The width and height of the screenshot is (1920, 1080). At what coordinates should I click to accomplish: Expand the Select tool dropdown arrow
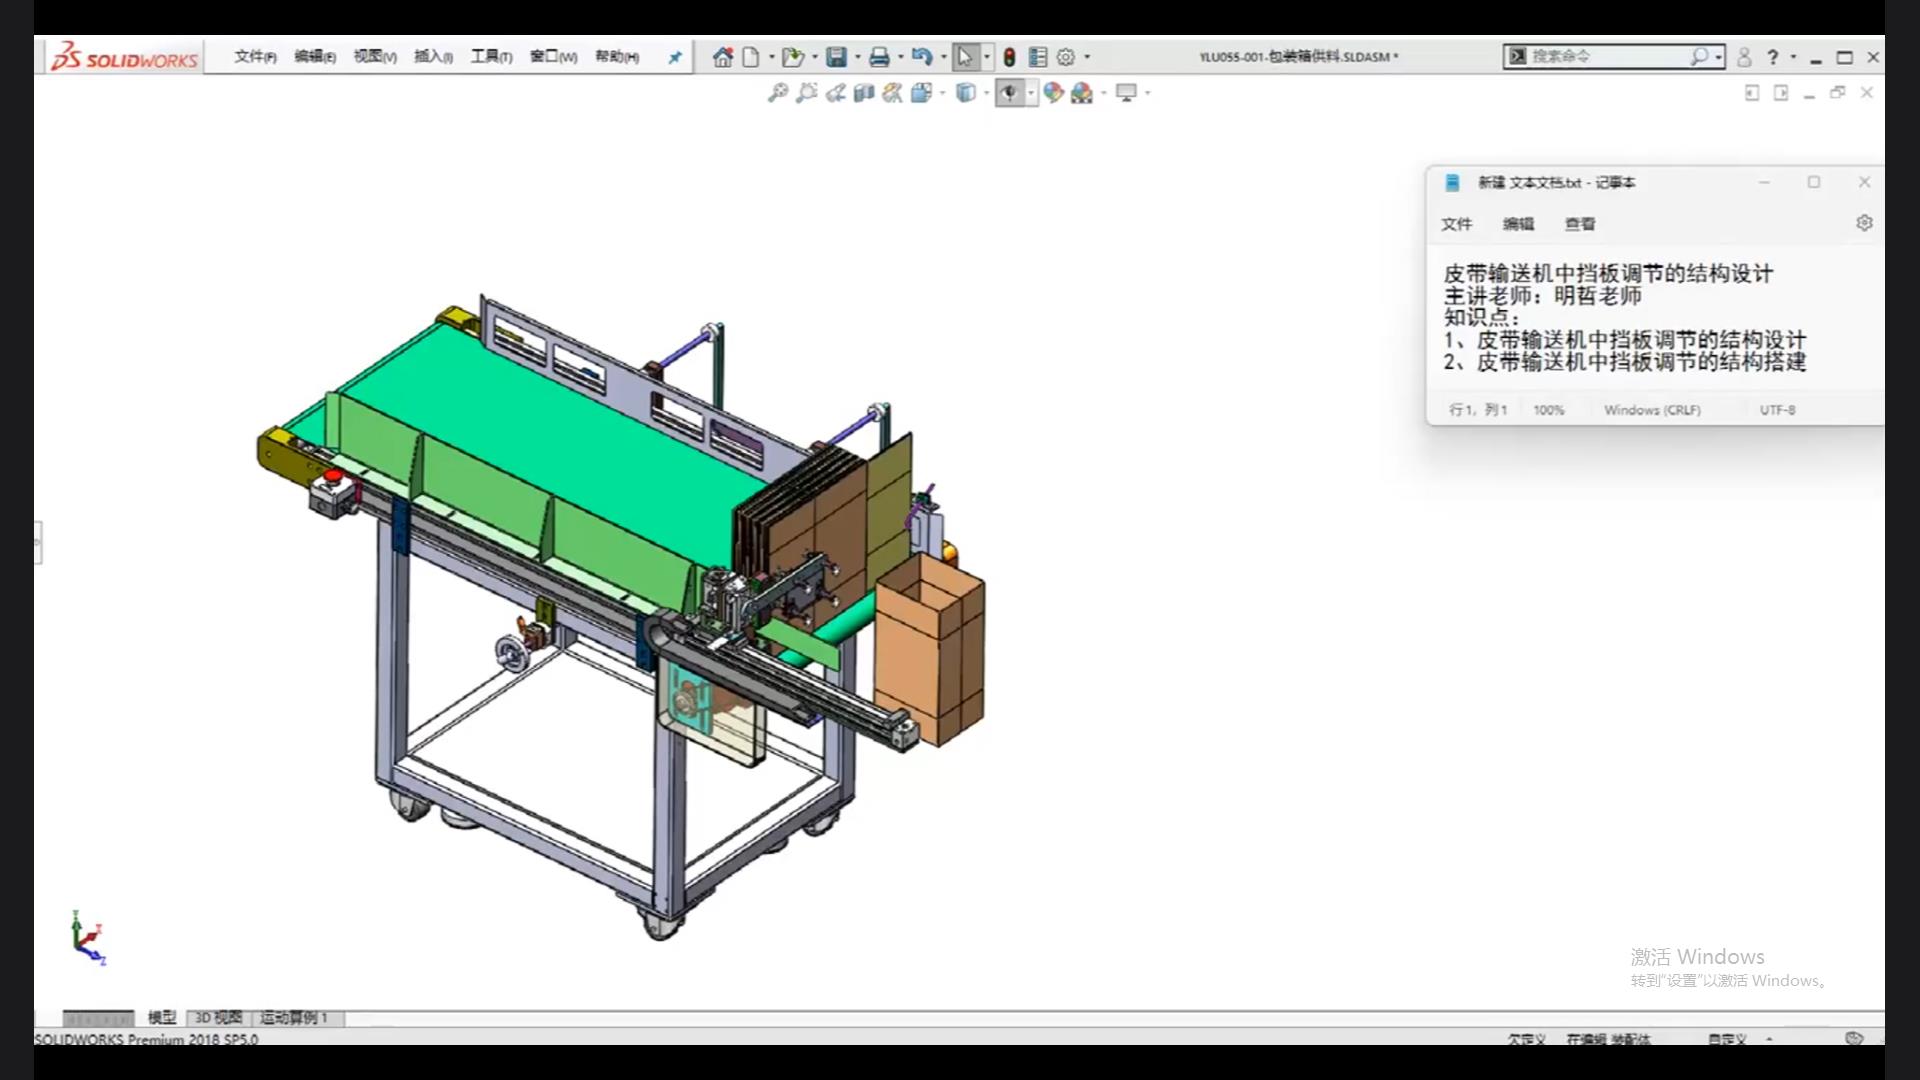[x=987, y=57]
